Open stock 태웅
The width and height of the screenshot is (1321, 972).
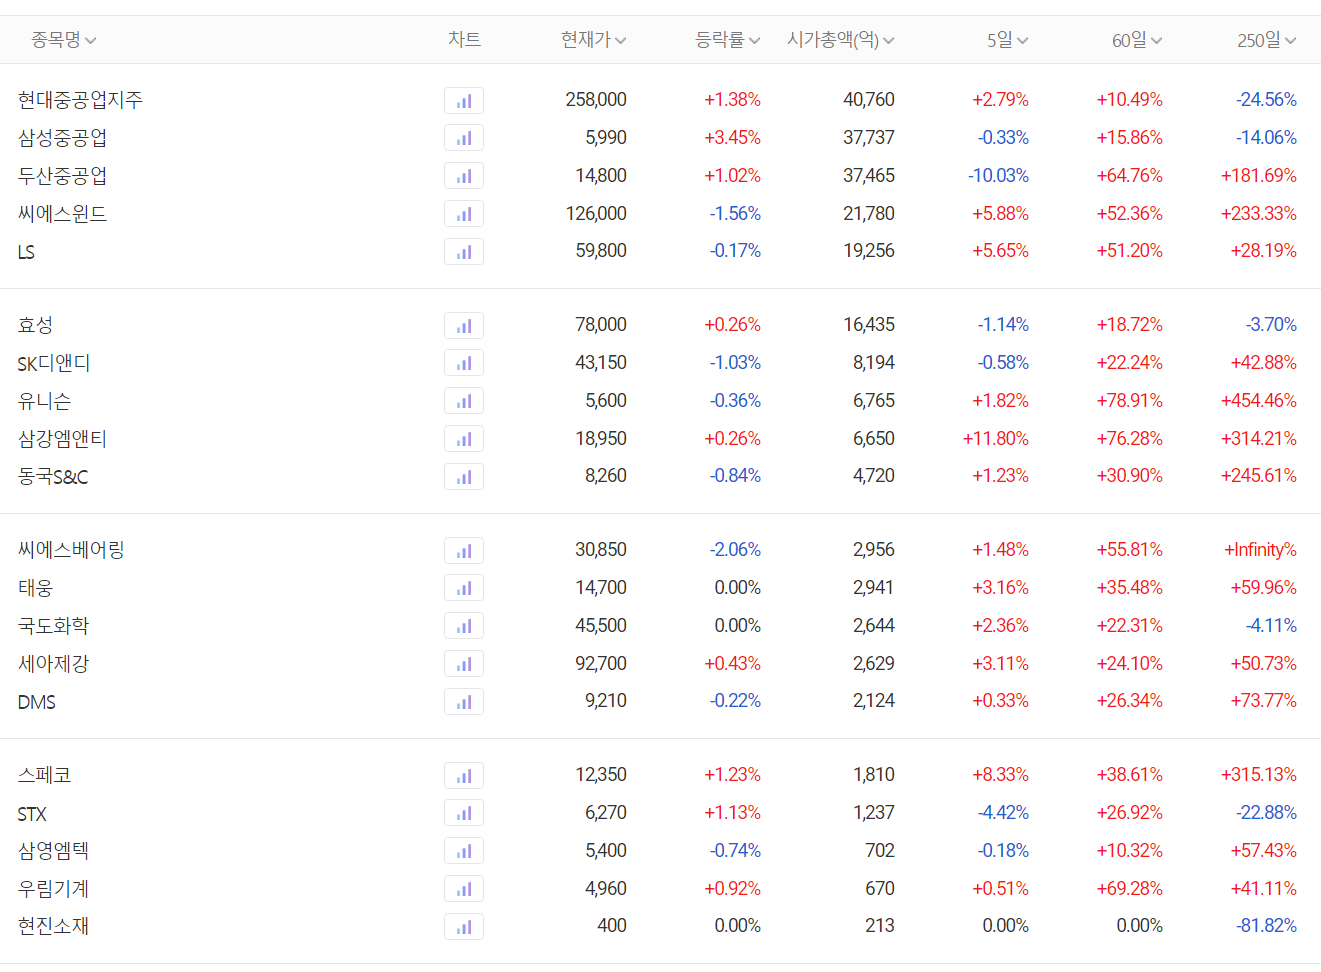(35, 588)
